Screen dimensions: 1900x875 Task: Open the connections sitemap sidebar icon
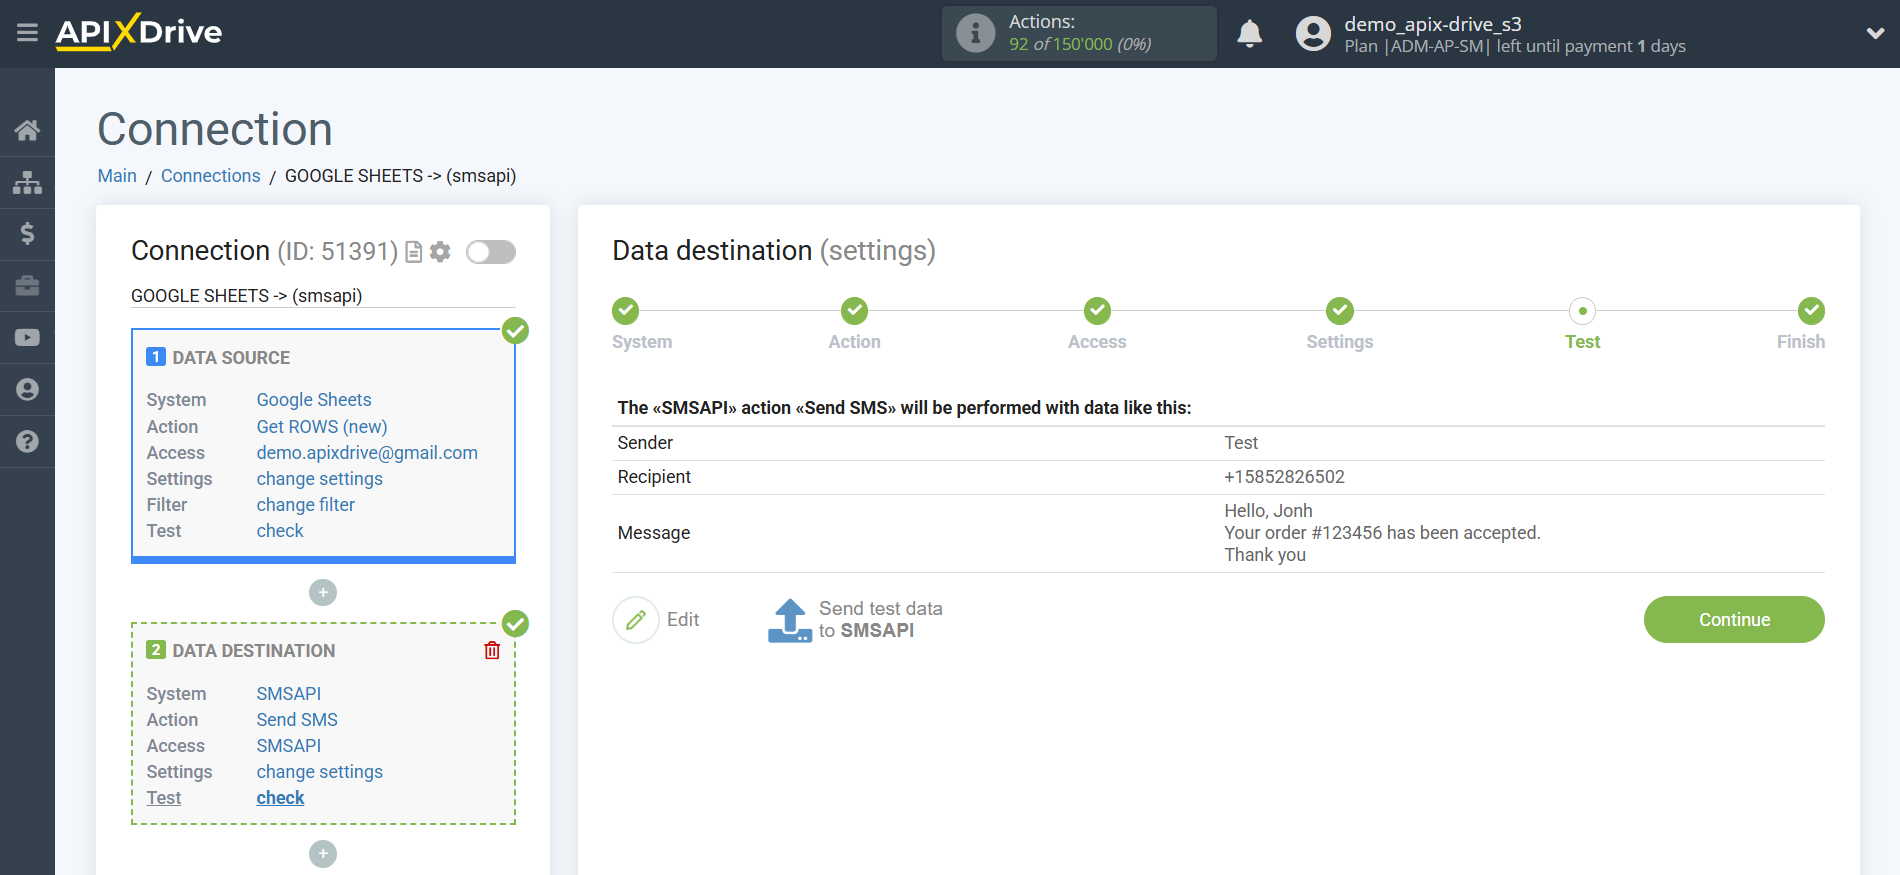coord(27,182)
